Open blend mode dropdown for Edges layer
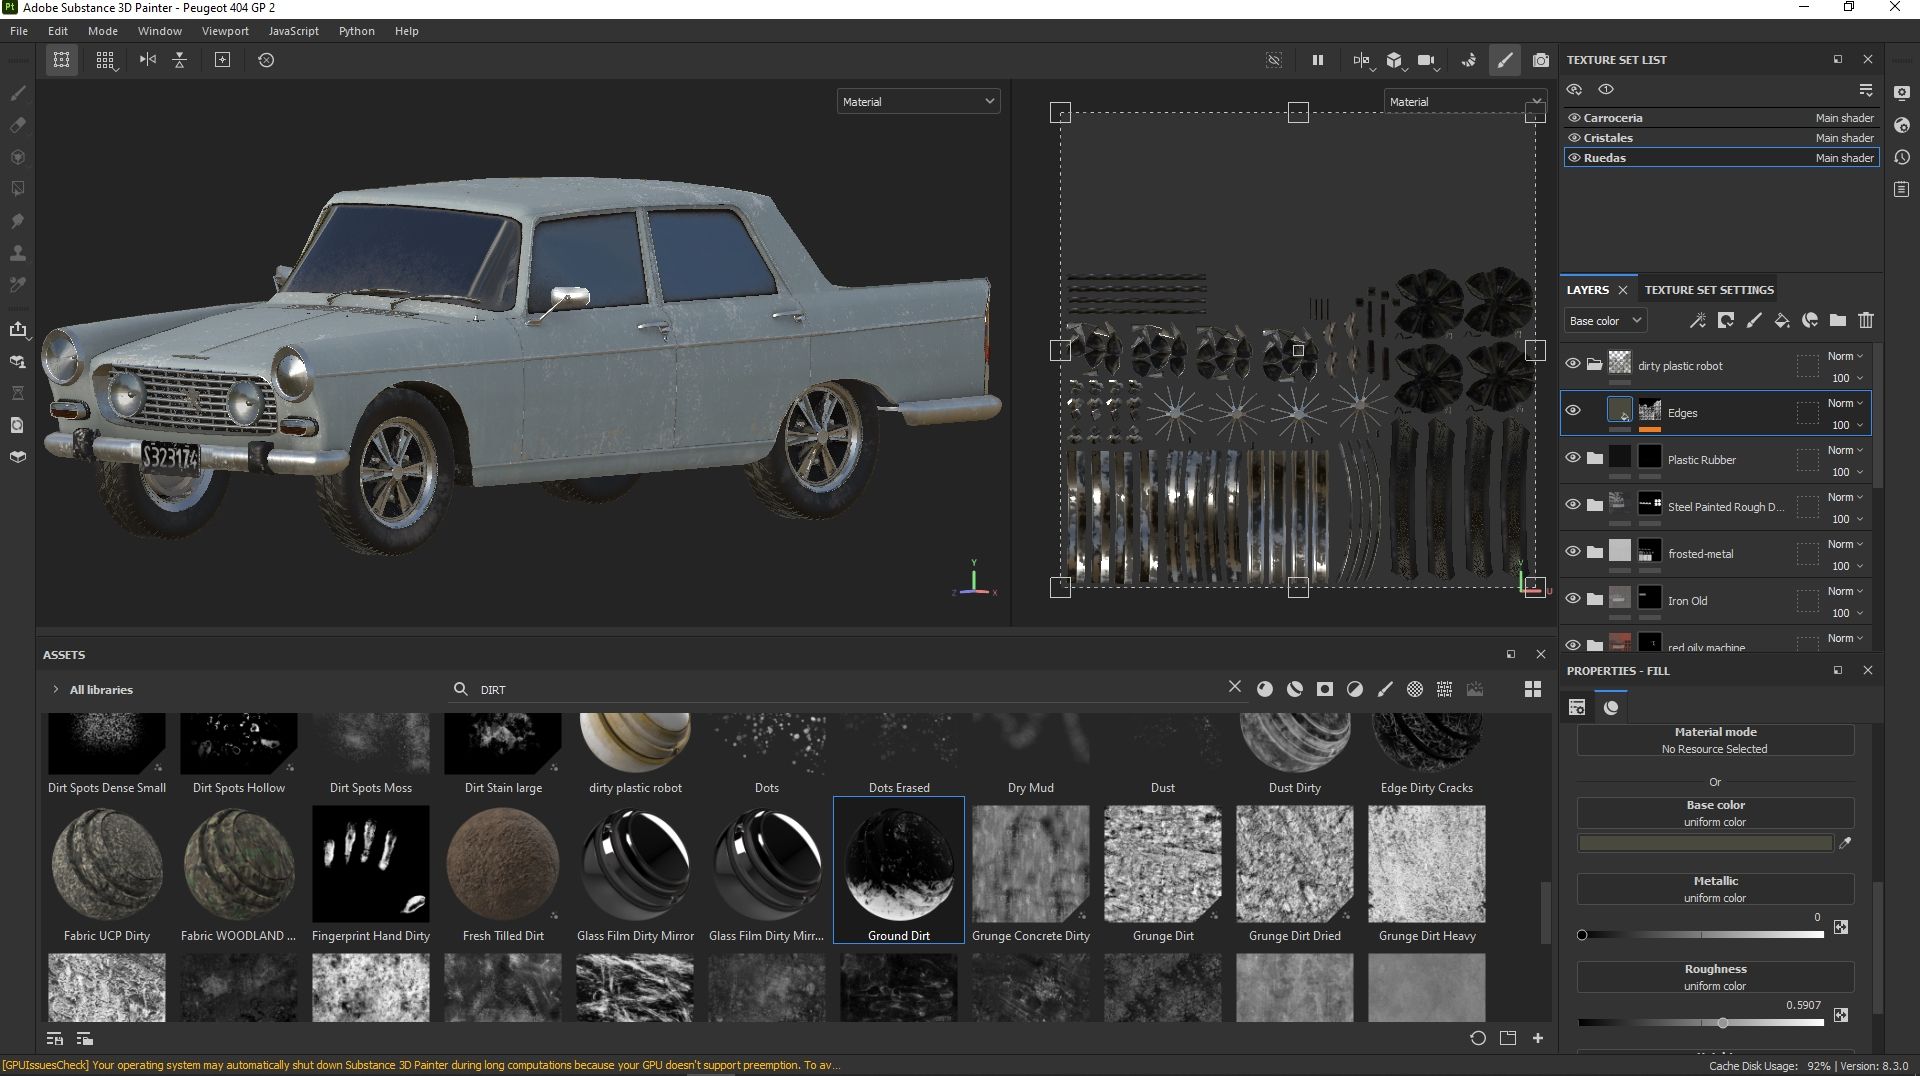 click(1845, 403)
